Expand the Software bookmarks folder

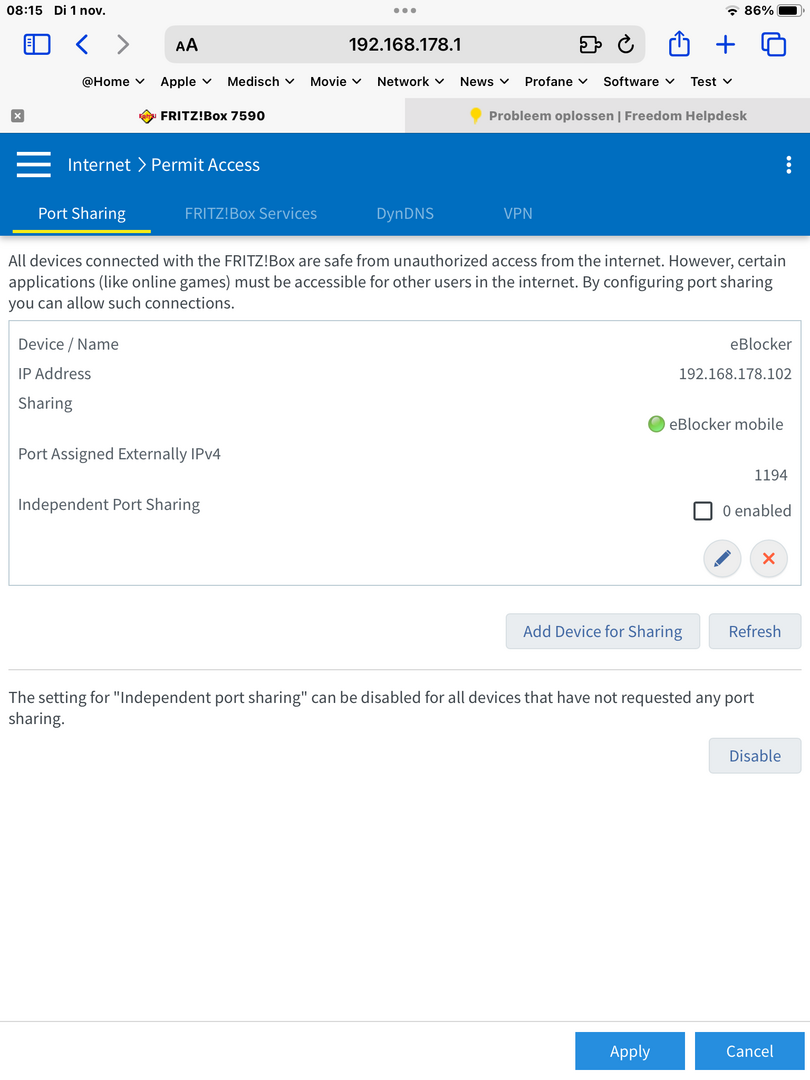click(x=638, y=81)
